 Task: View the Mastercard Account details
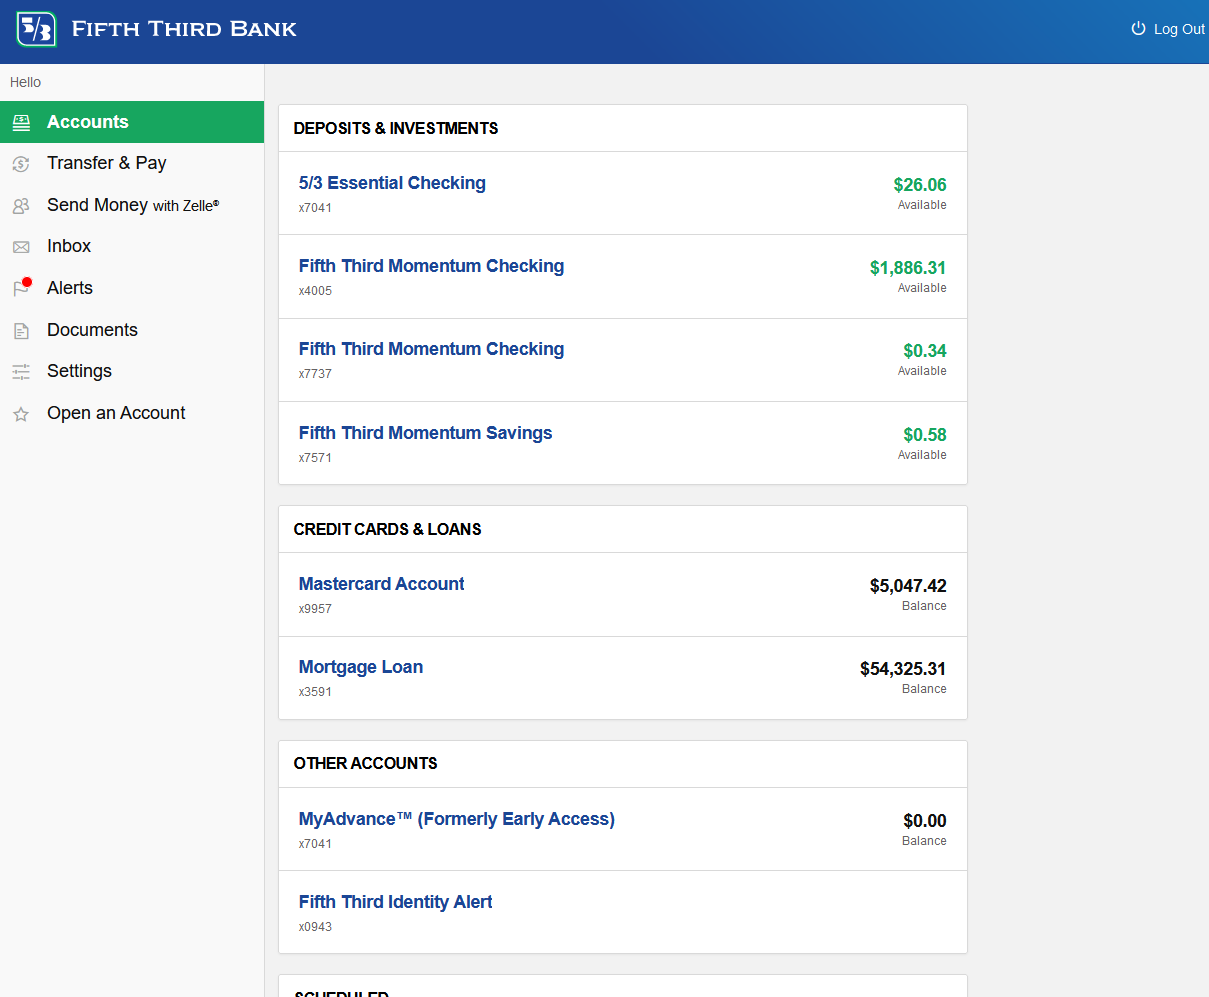click(381, 584)
